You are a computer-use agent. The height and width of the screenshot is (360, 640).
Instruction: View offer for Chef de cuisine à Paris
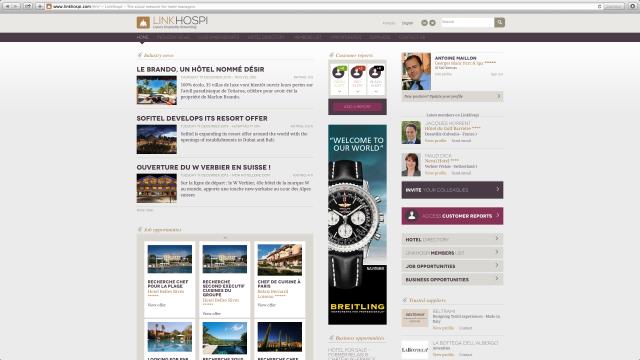[x=267, y=305]
